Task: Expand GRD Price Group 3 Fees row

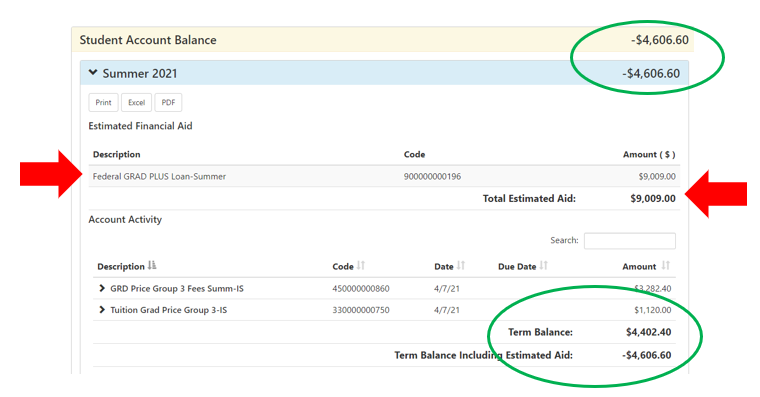Action: 102,288
